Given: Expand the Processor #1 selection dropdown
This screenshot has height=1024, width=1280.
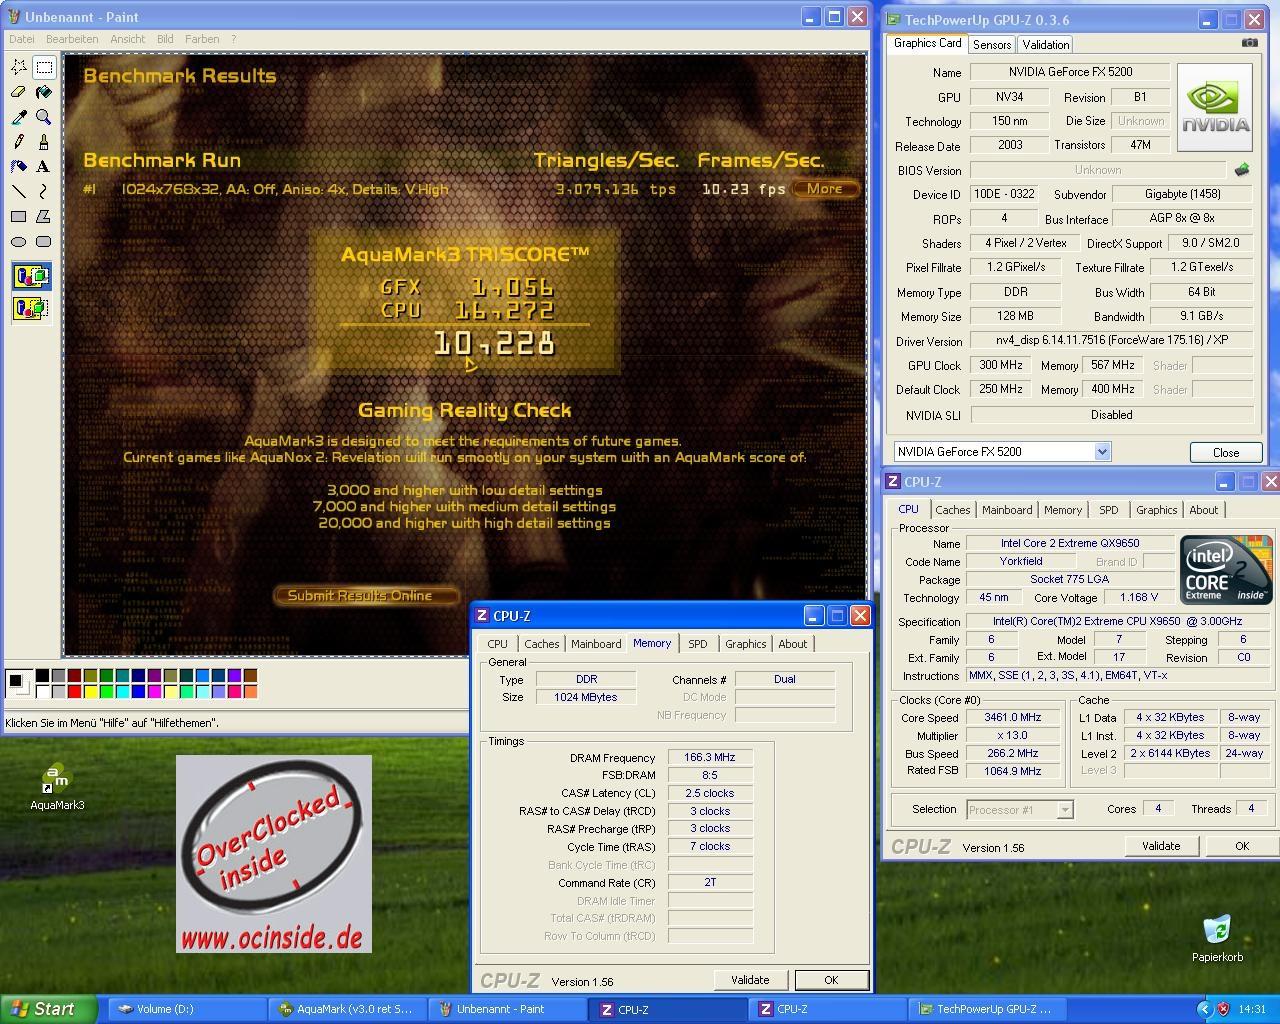Looking at the screenshot, I should tap(1065, 810).
